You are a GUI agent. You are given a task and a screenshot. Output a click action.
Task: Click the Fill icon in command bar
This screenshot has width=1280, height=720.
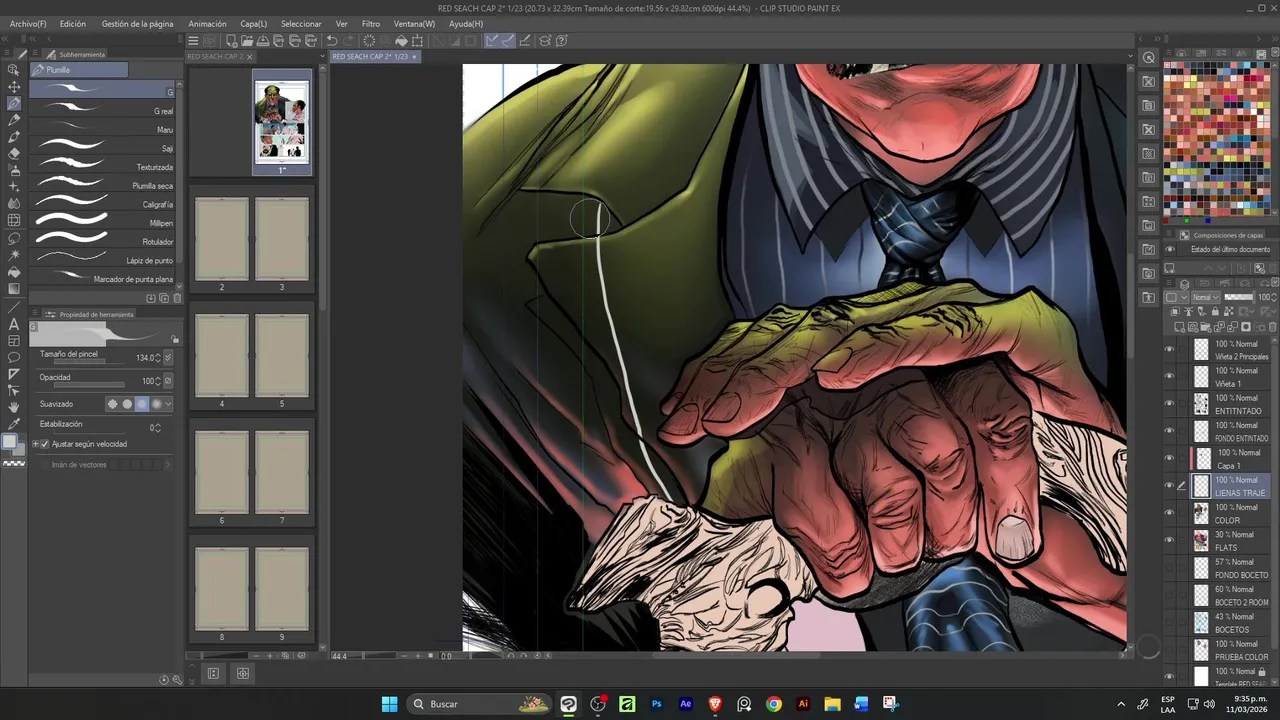click(401, 41)
